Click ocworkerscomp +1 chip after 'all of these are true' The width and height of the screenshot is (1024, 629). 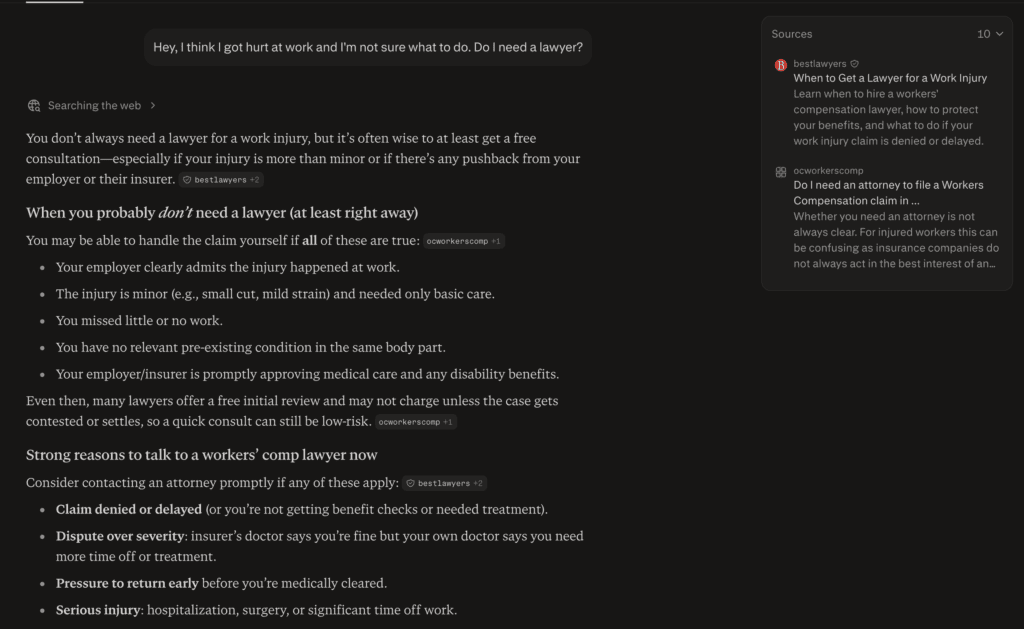pyautogui.click(x=464, y=241)
